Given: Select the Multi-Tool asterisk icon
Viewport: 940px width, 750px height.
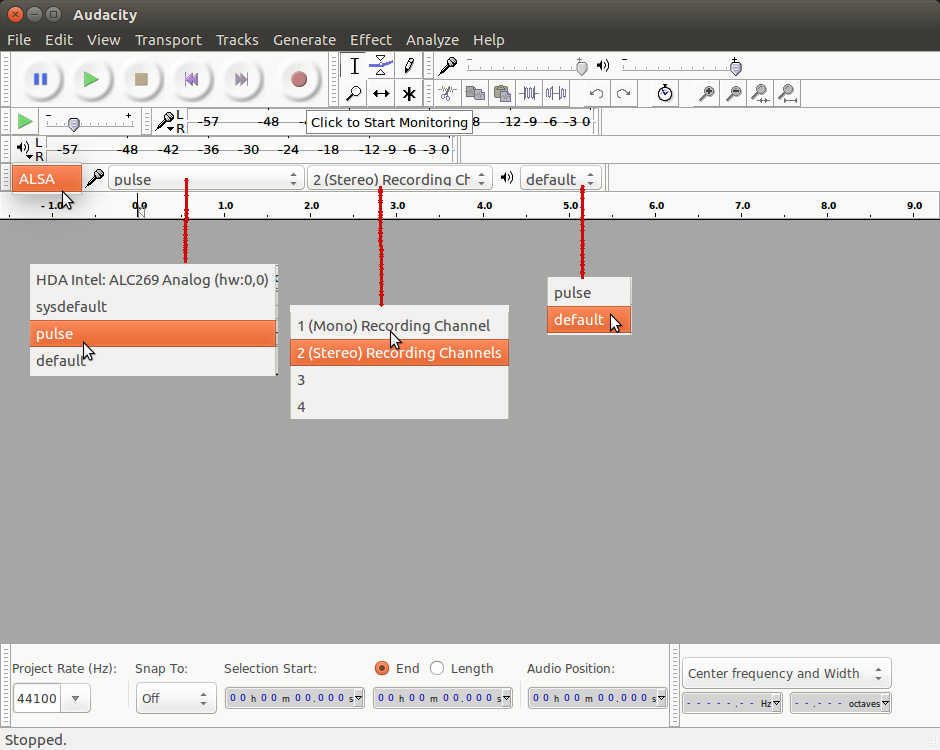Looking at the screenshot, I should point(408,94).
